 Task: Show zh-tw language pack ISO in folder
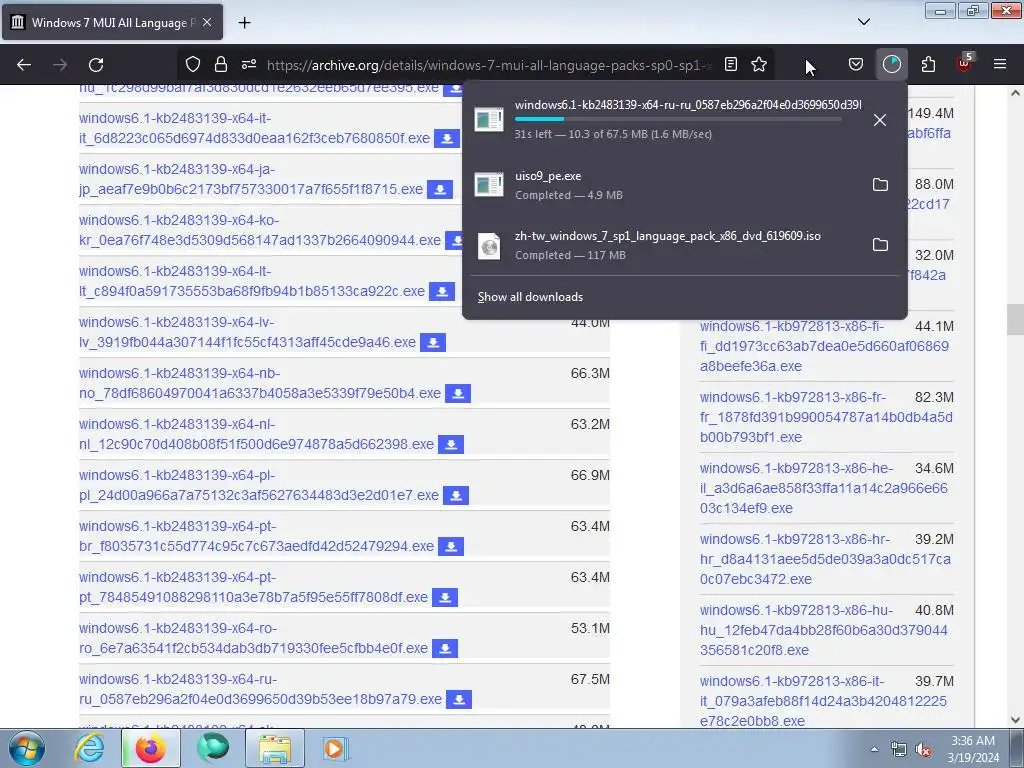(880, 245)
